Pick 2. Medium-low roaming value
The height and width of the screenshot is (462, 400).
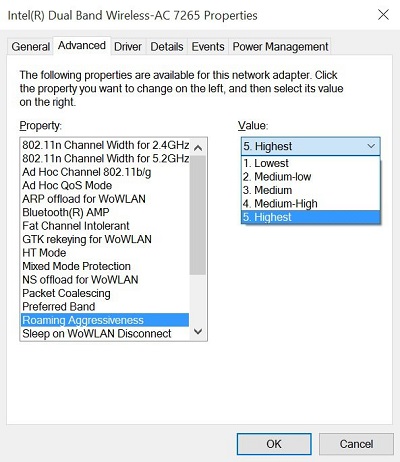(310, 177)
